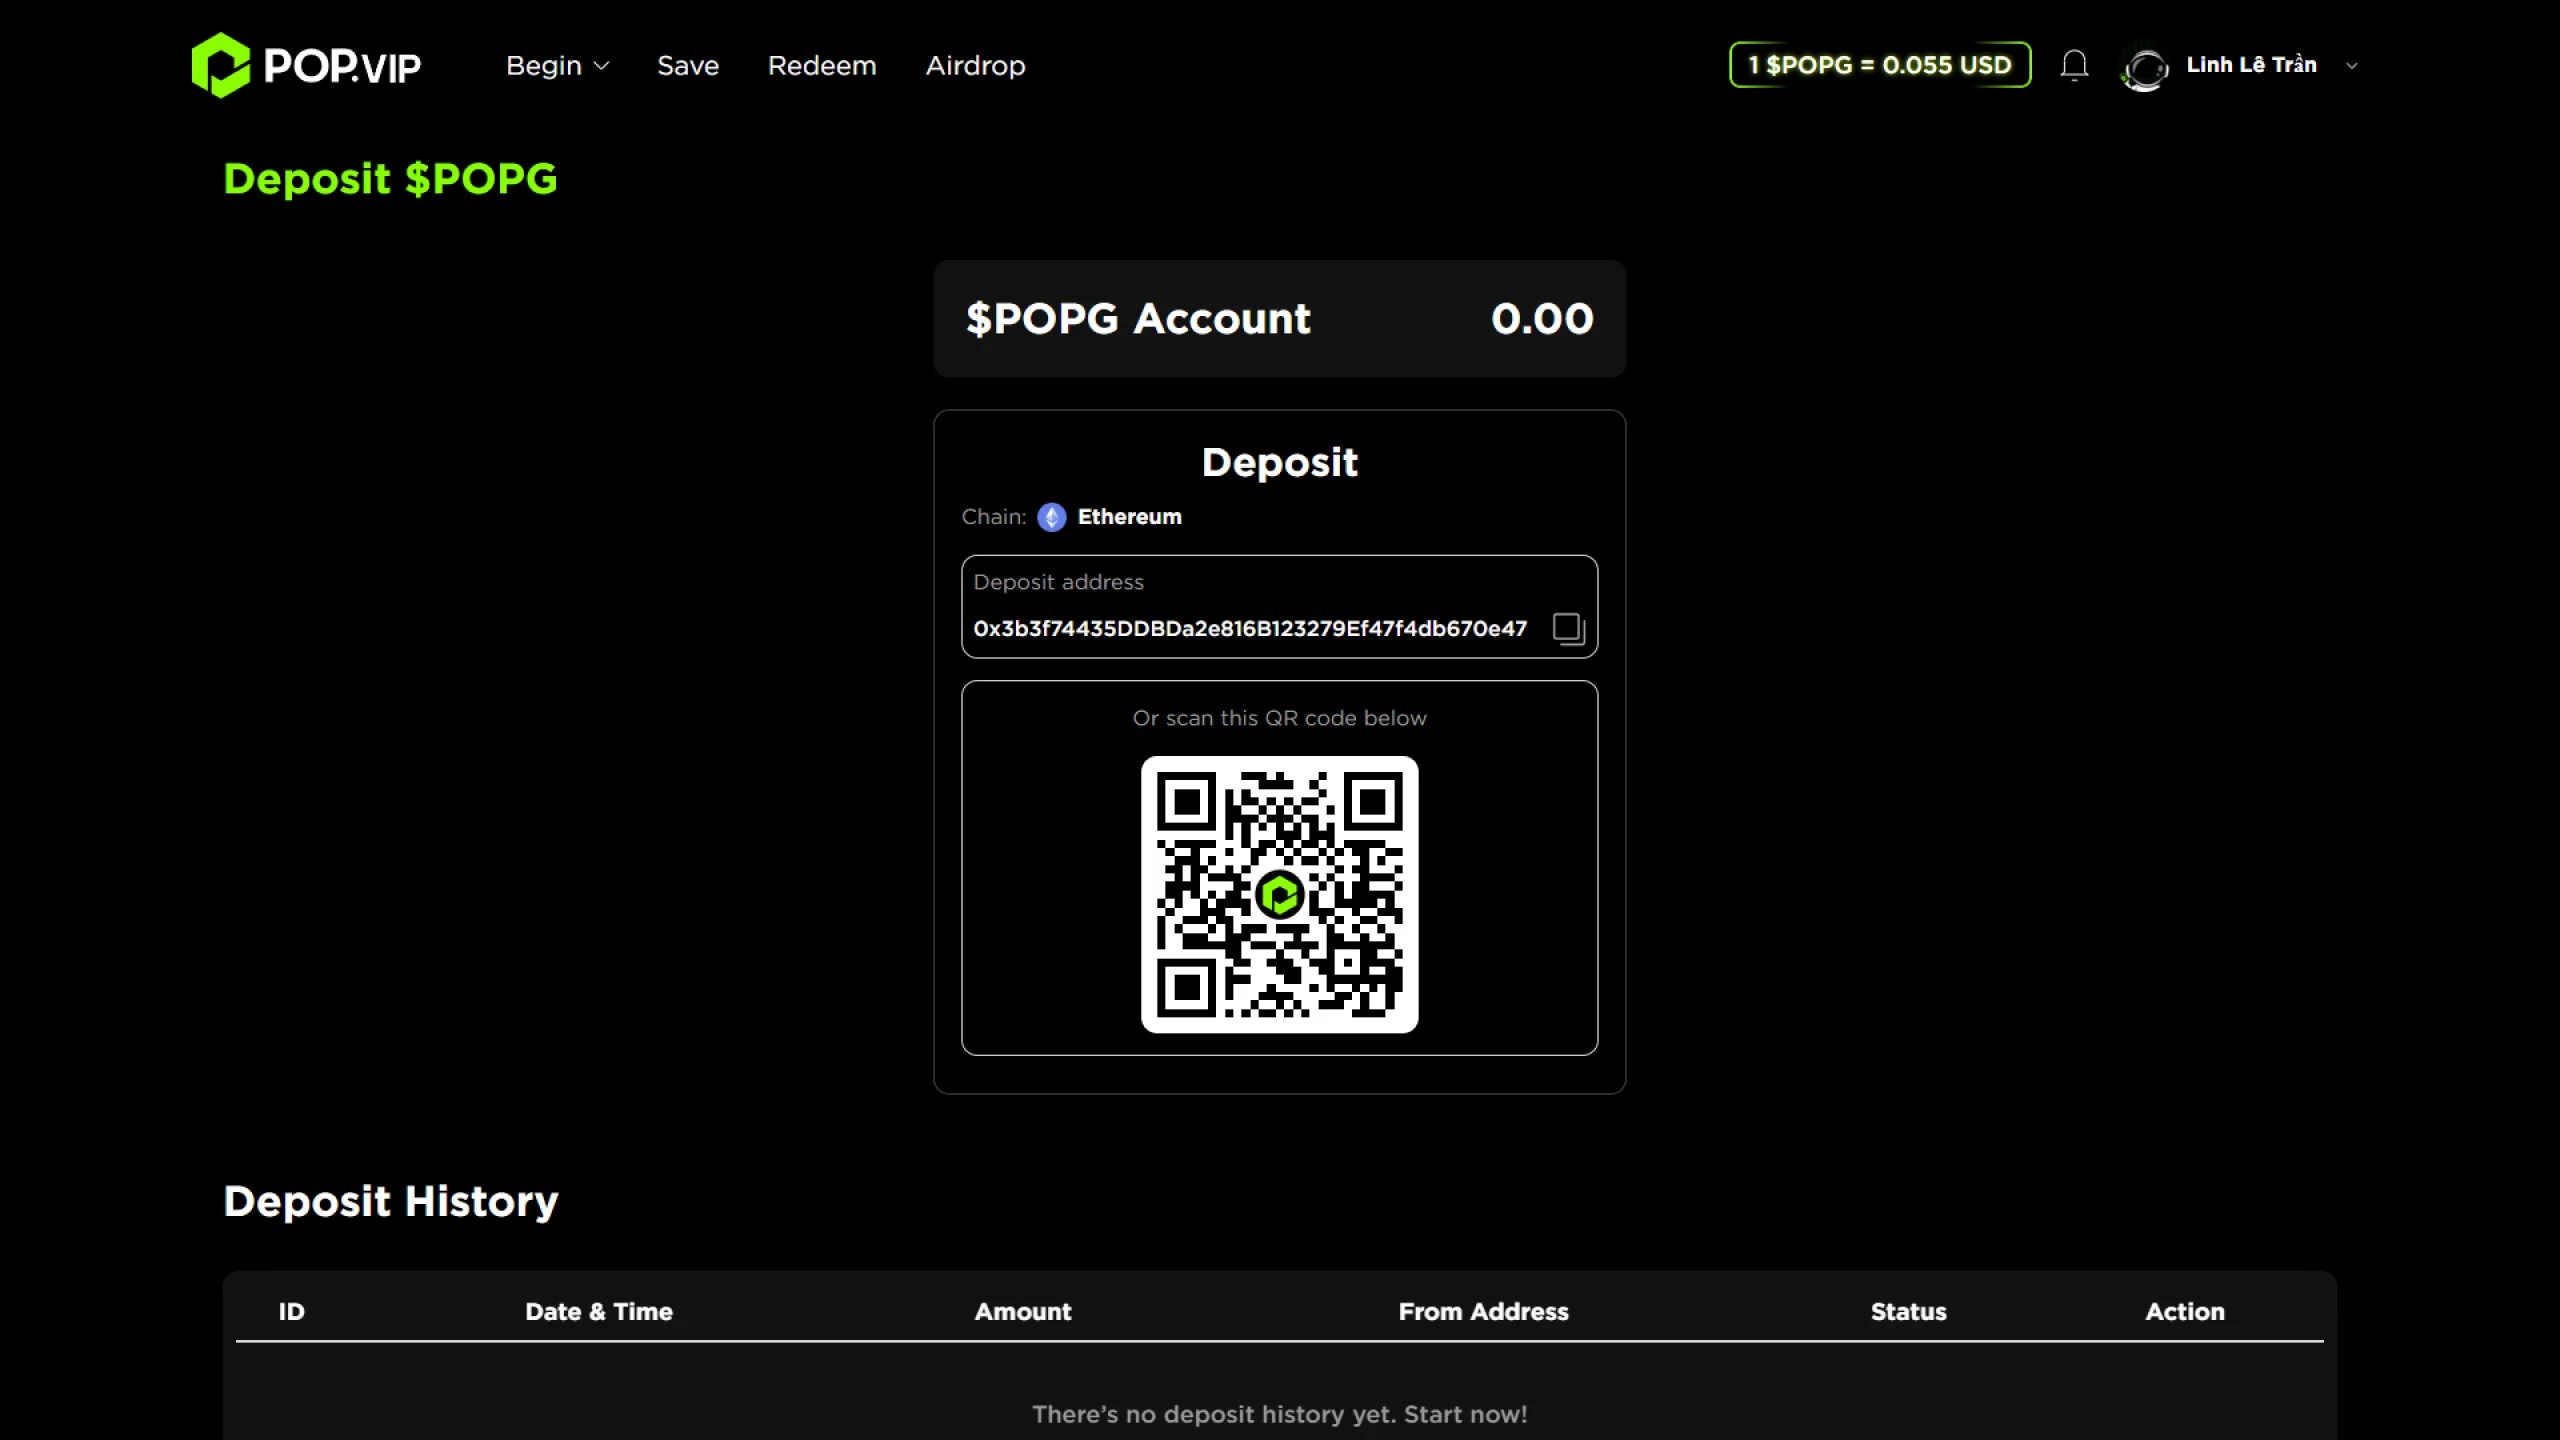Viewport: 2560px width, 1440px height.
Task: Click the POP.VIP hexagon logo
Action: coord(220,65)
